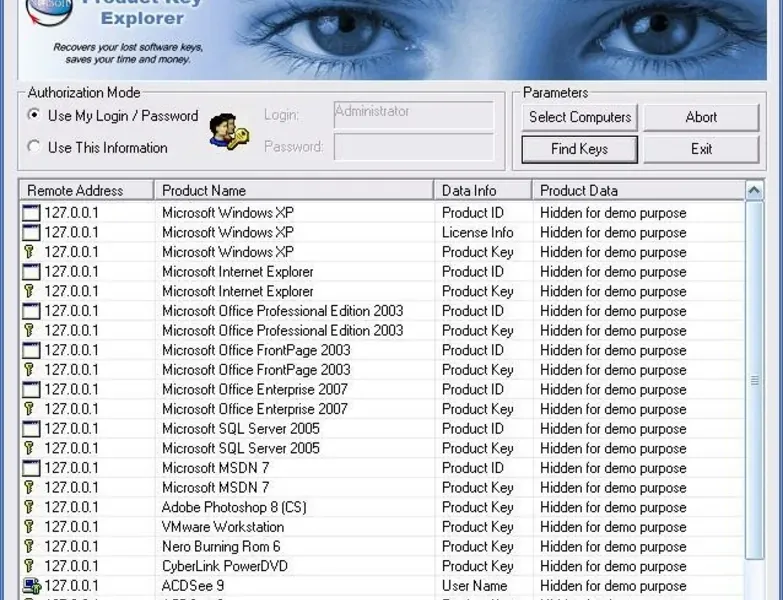Click Hidden for demo purpose in License Info row

click(x=613, y=233)
